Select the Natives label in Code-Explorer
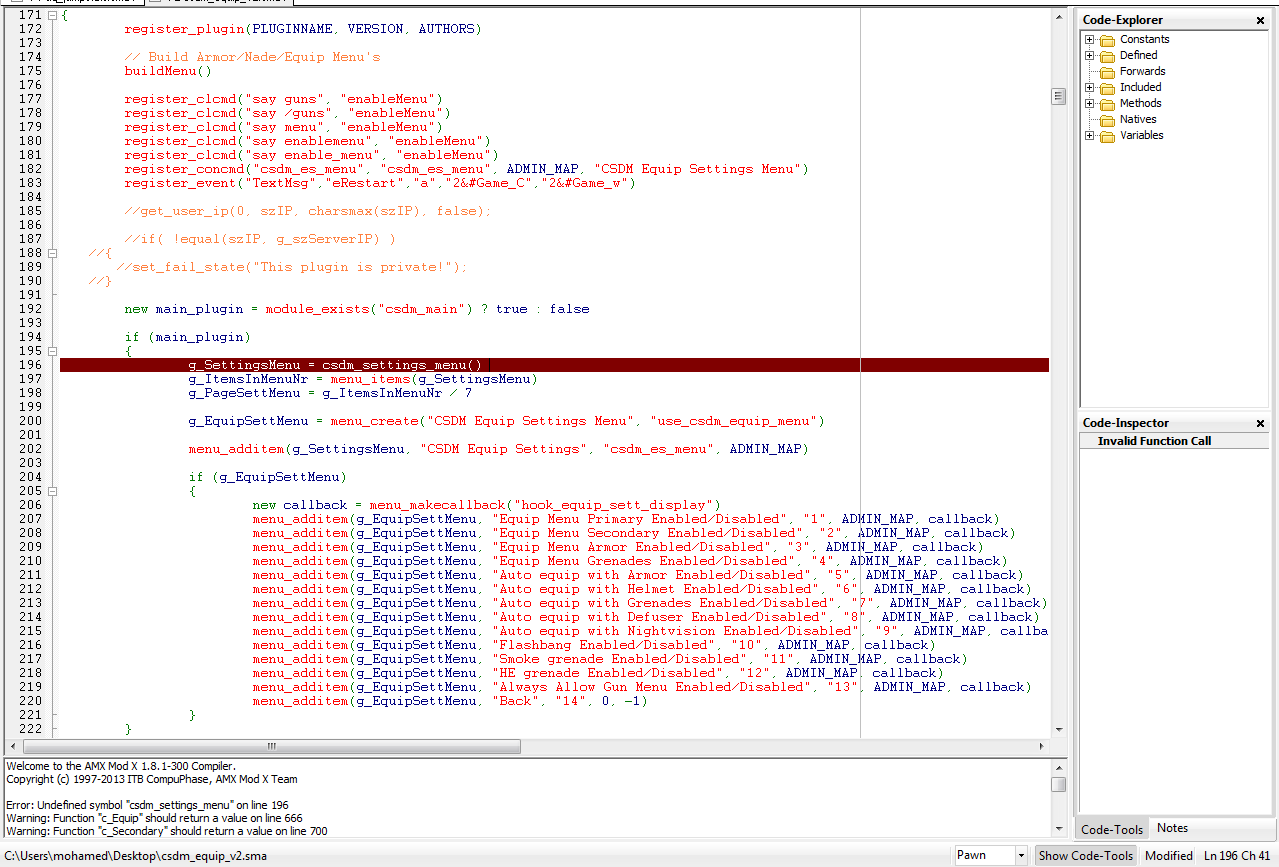The width and height of the screenshot is (1279, 867). coord(1138,120)
